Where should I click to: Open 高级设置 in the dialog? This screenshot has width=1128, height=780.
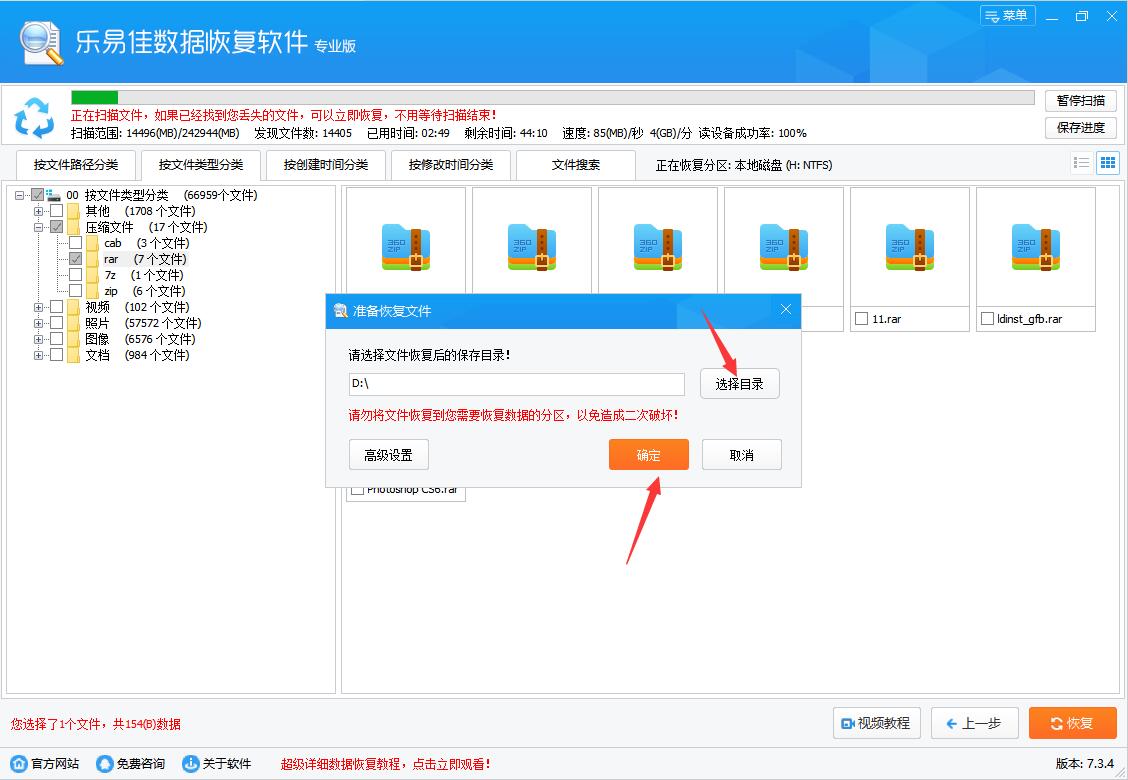pyautogui.click(x=388, y=455)
